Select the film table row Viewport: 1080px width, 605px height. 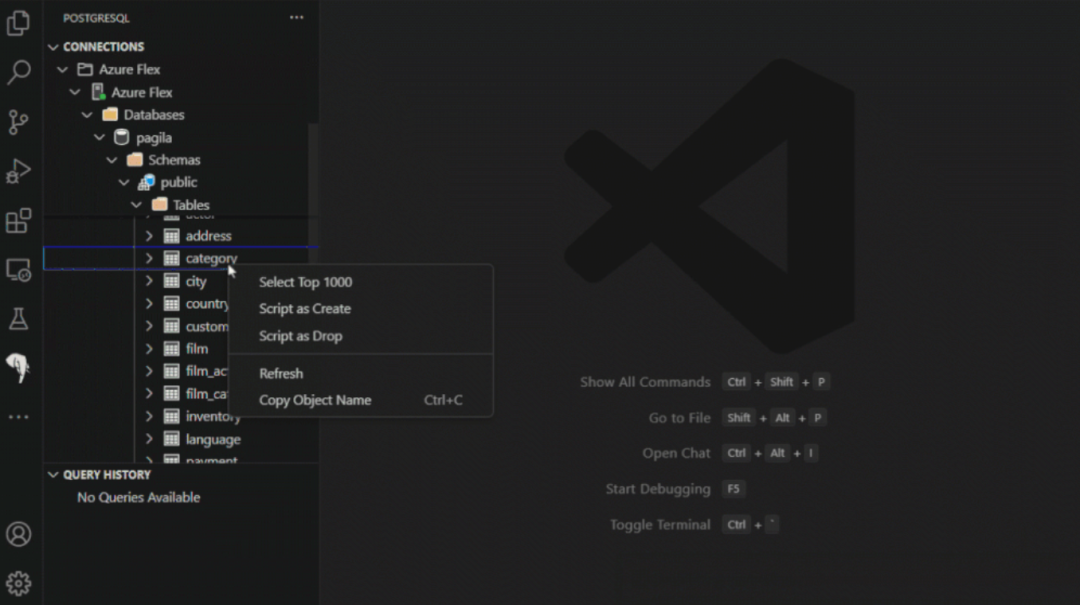coord(181,349)
